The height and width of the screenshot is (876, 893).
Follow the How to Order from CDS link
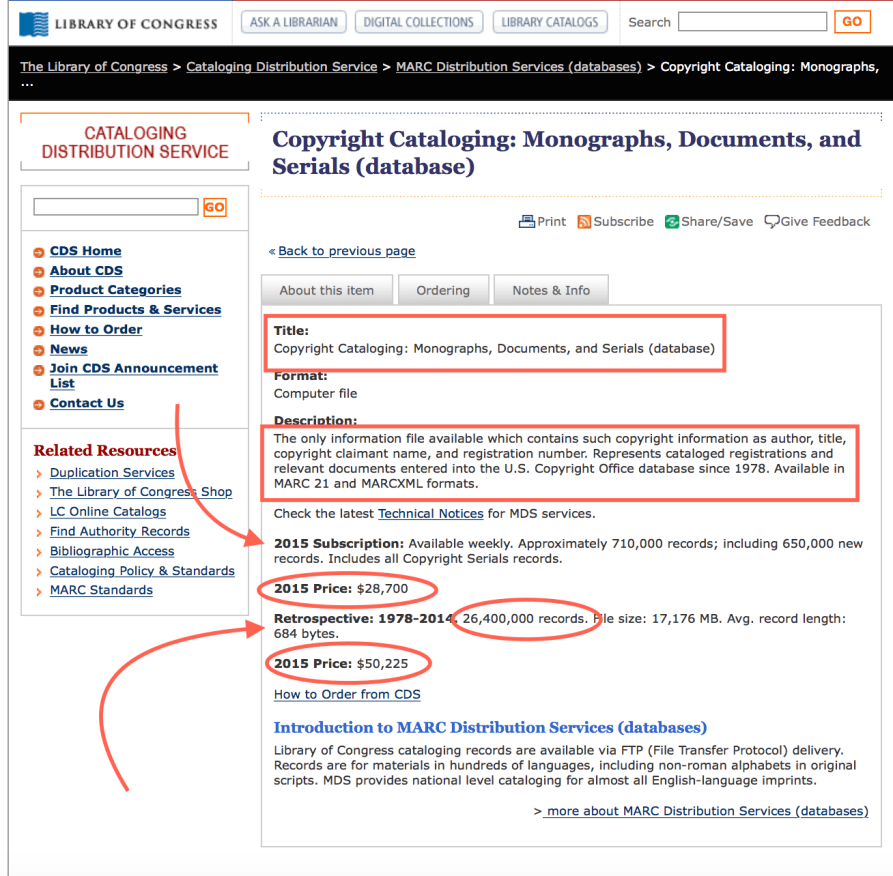347,694
